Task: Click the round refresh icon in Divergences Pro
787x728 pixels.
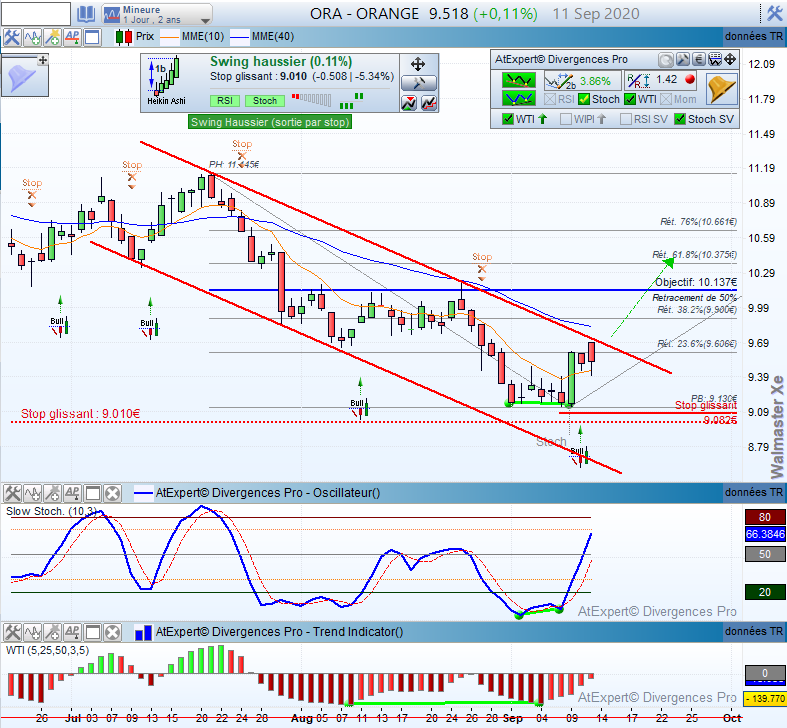Action: pyautogui.click(x=666, y=60)
